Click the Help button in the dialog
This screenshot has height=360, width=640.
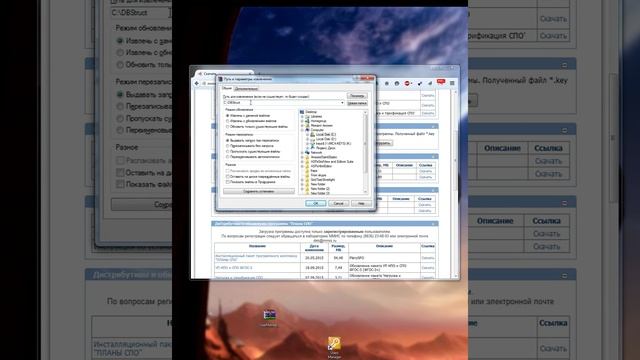pos(361,203)
